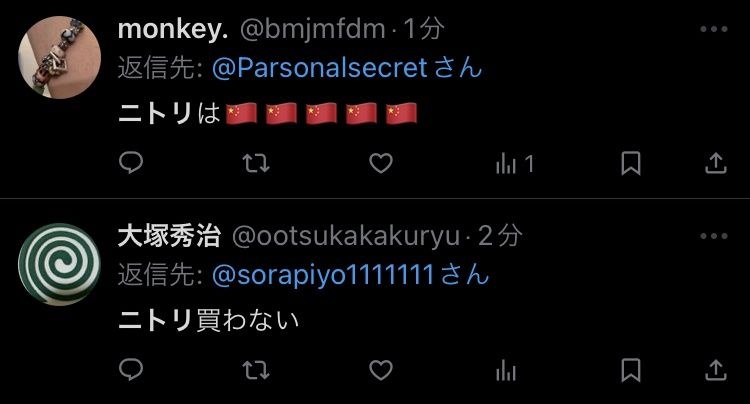Open more options for 大塚秀治's tweet
Image resolution: width=750 pixels, height=404 pixels.
[714, 236]
